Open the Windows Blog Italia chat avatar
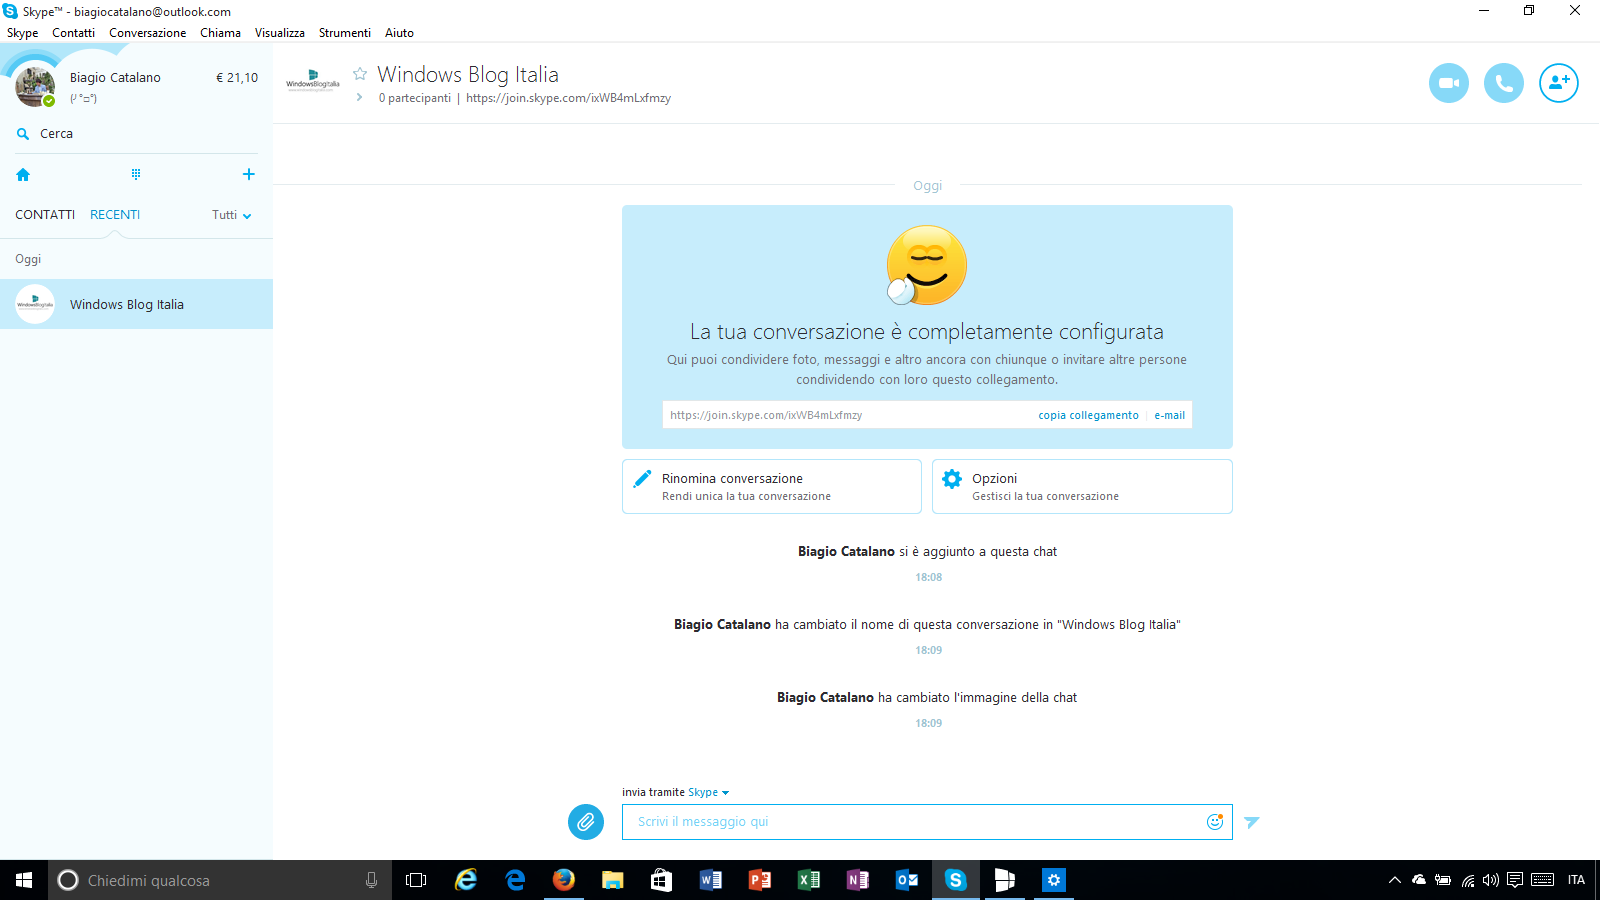1600x900 pixels. 313,83
